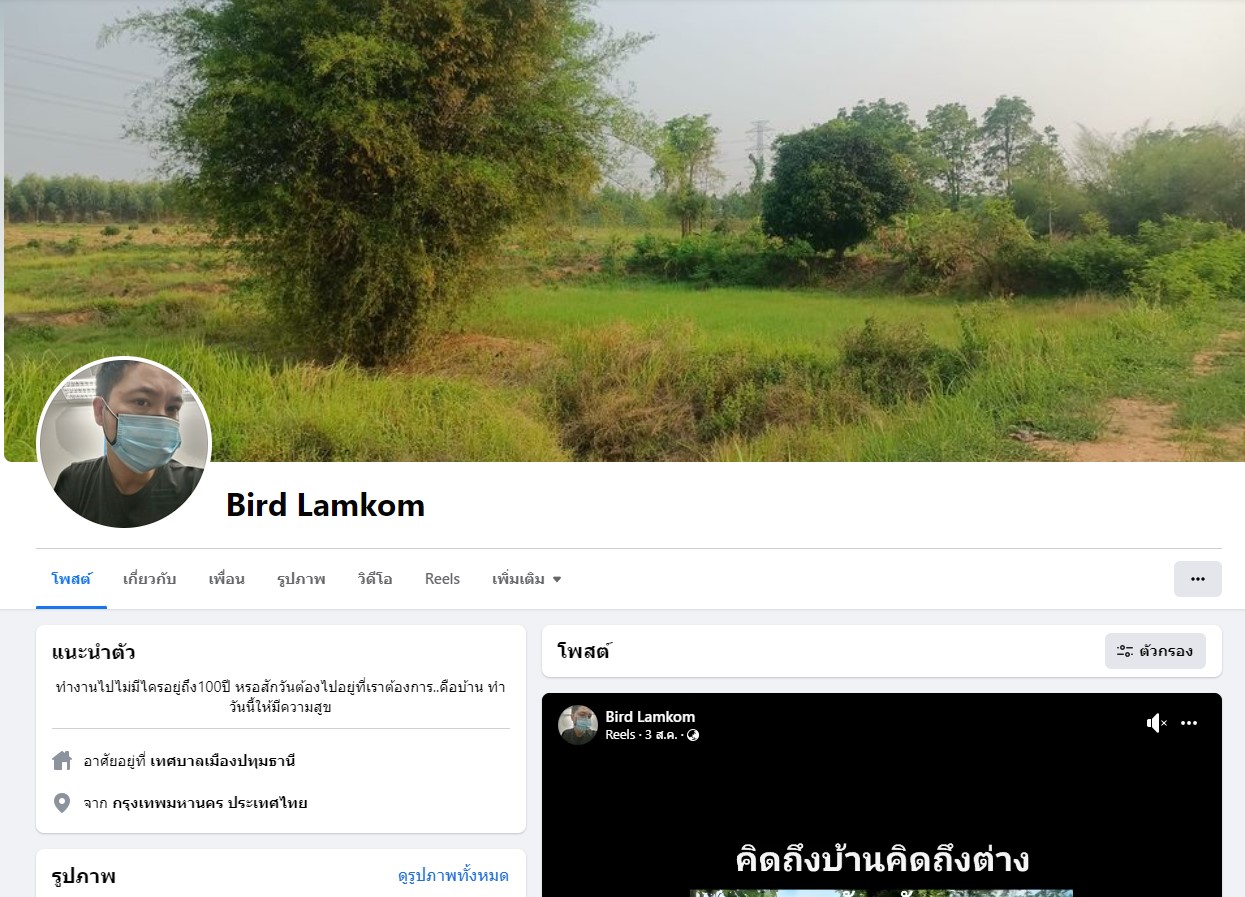
Task: Click the เทศบาลเมืองปทุมธานี location link
Action: coord(222,761)
